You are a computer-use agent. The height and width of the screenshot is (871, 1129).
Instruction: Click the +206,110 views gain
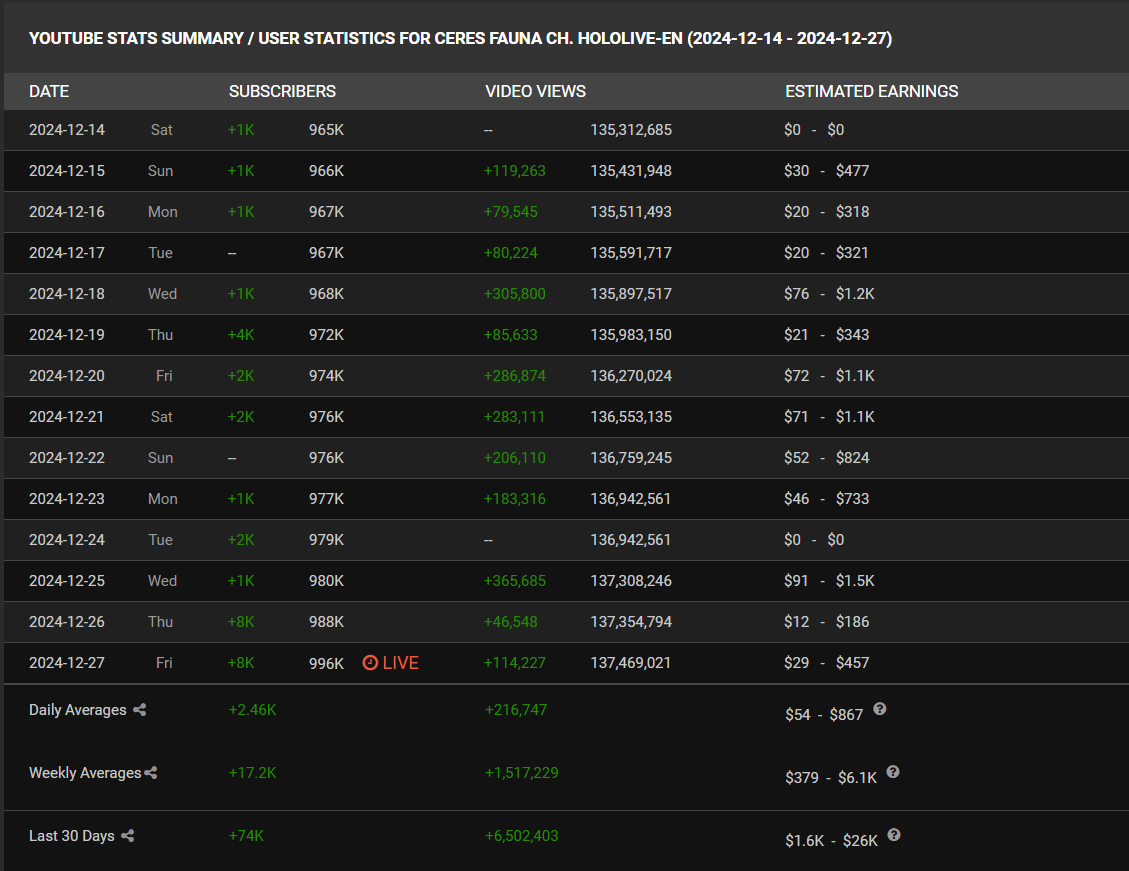pos(514,458)
